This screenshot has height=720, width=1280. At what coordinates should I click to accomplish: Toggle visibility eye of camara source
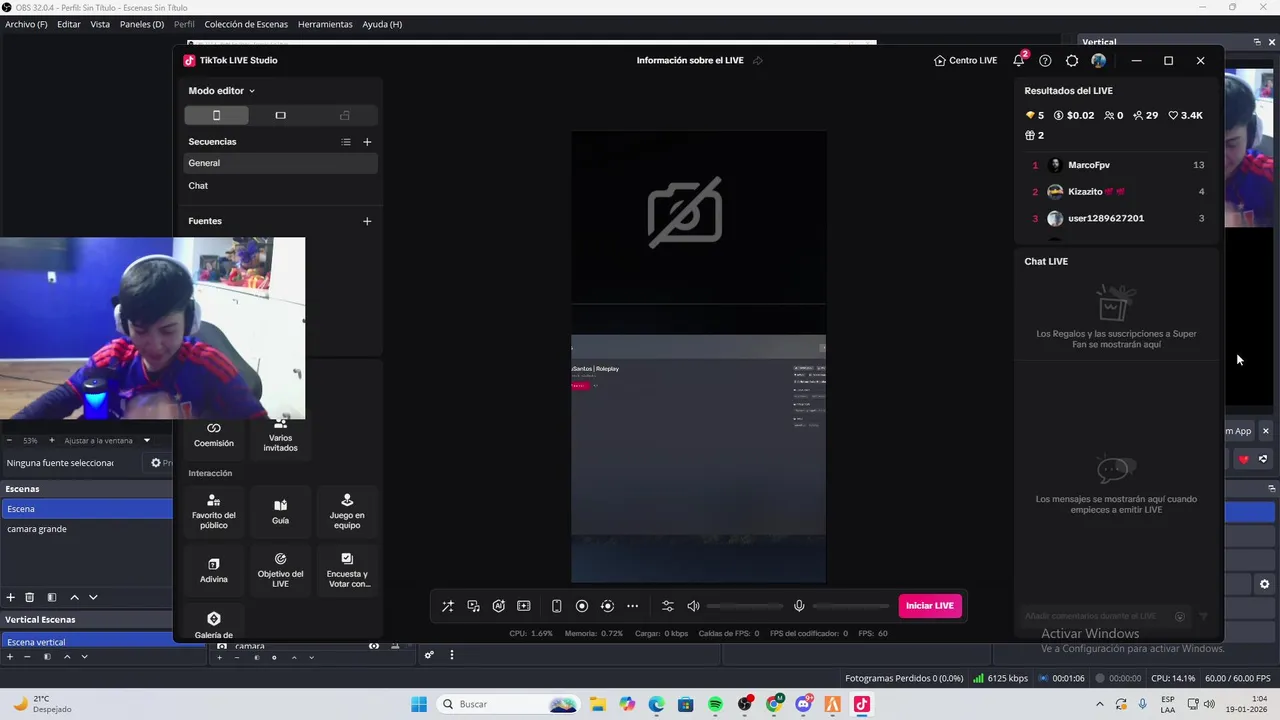[374, 646]
